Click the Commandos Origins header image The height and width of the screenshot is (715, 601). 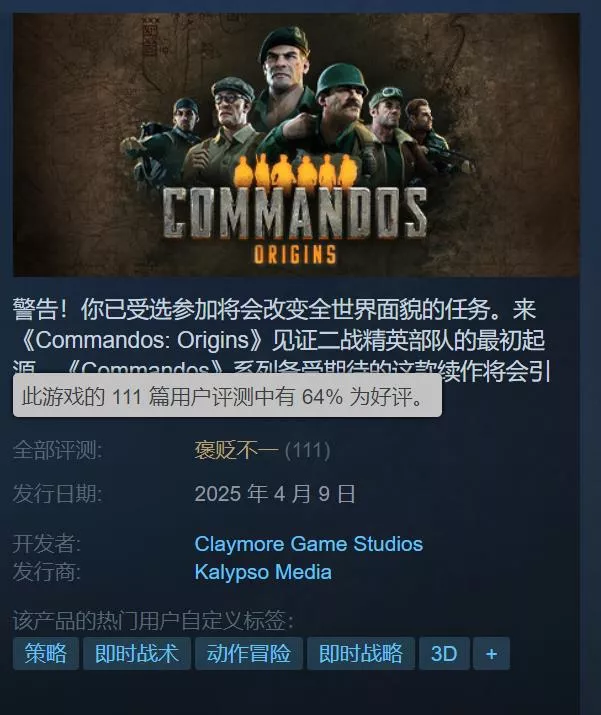click(x=296, y=145)
